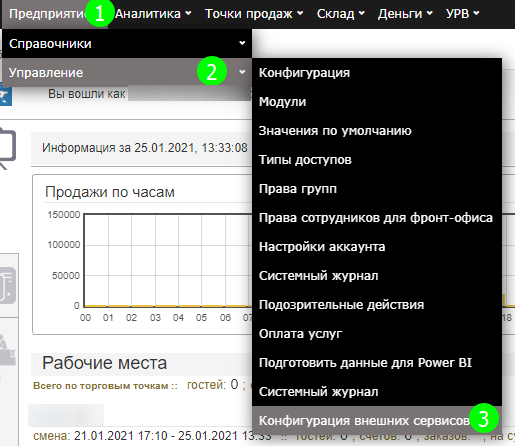Choose Подготовить данные для Power BI

tap(377, 363)
